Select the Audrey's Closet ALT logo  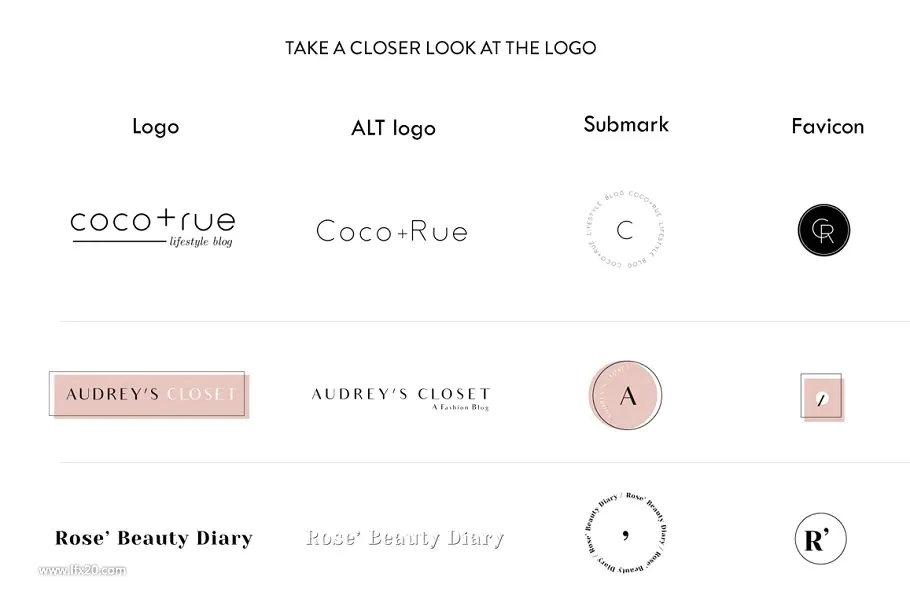click(x=401, y=398)
